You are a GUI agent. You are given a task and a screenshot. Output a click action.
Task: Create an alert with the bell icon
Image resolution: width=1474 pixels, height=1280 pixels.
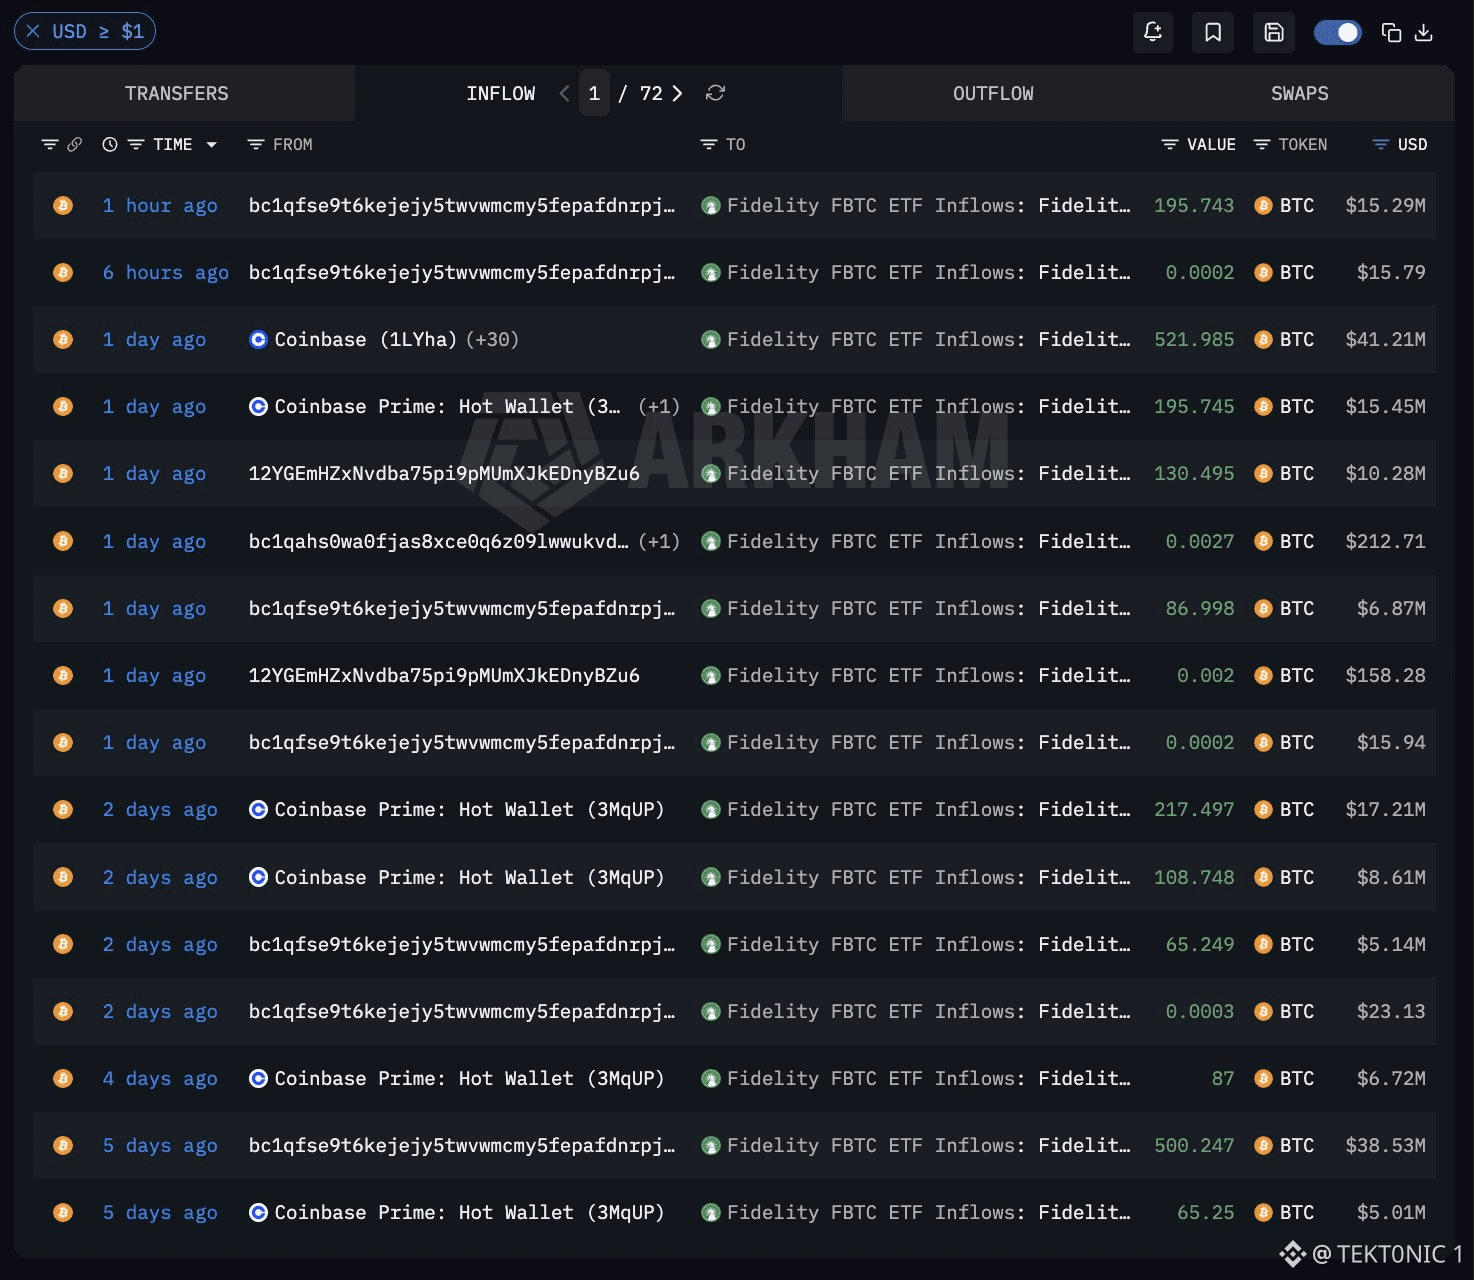1153,32
